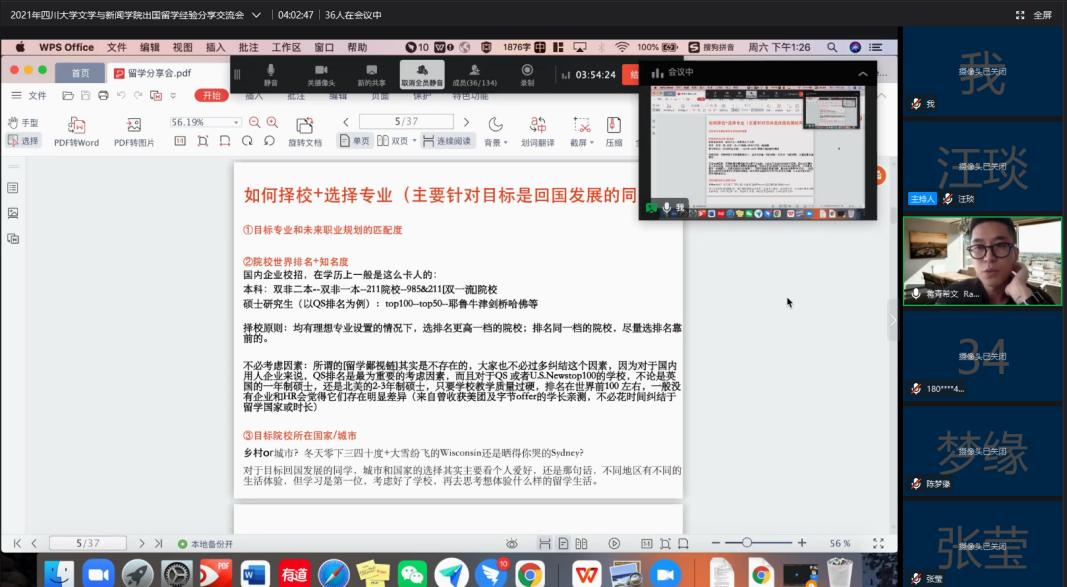Select the 手型 hand tool
Viewport: 1067px width, 587px height.
(22, 122)
